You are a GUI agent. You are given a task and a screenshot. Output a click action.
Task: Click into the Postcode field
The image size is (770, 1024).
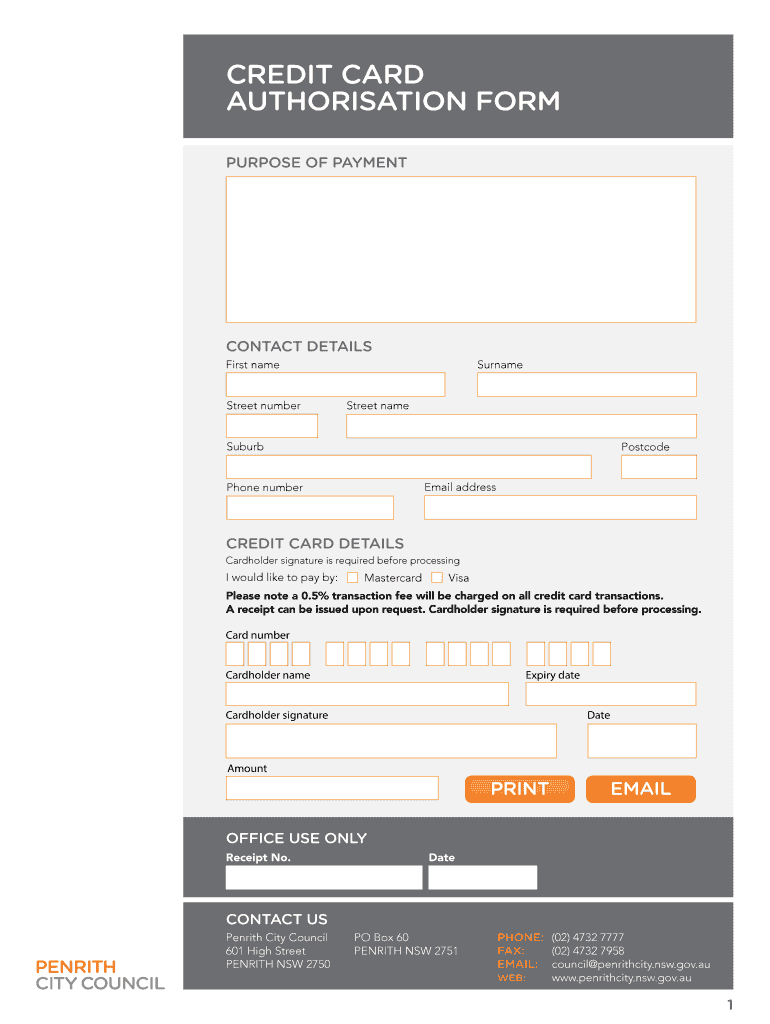pos(658,467)
